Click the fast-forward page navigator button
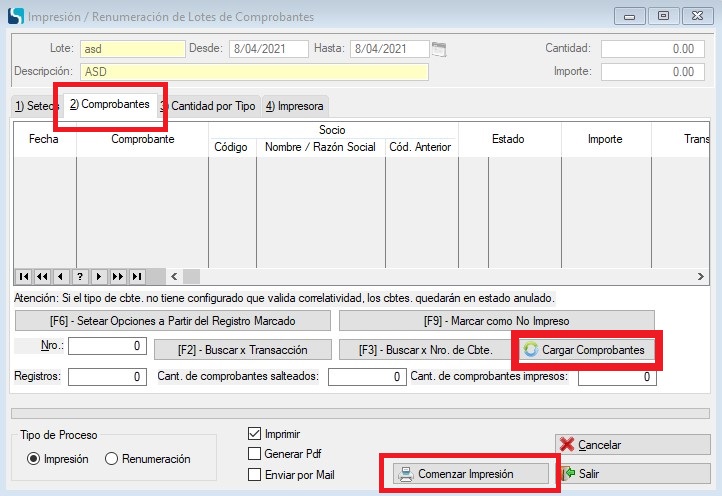 click(117, 276)
